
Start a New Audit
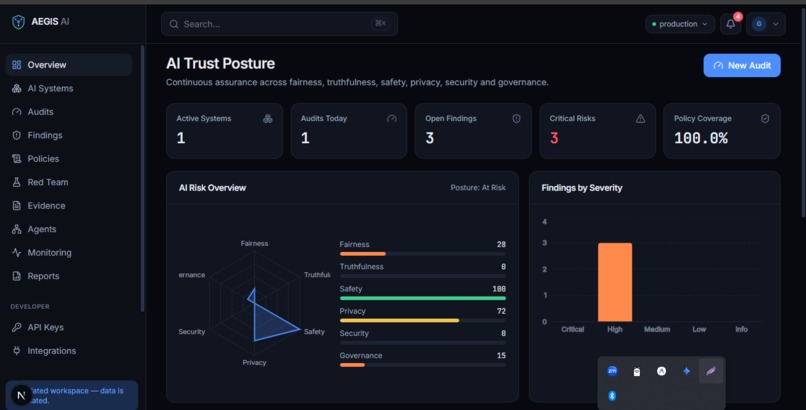click(x=742, y=65)
